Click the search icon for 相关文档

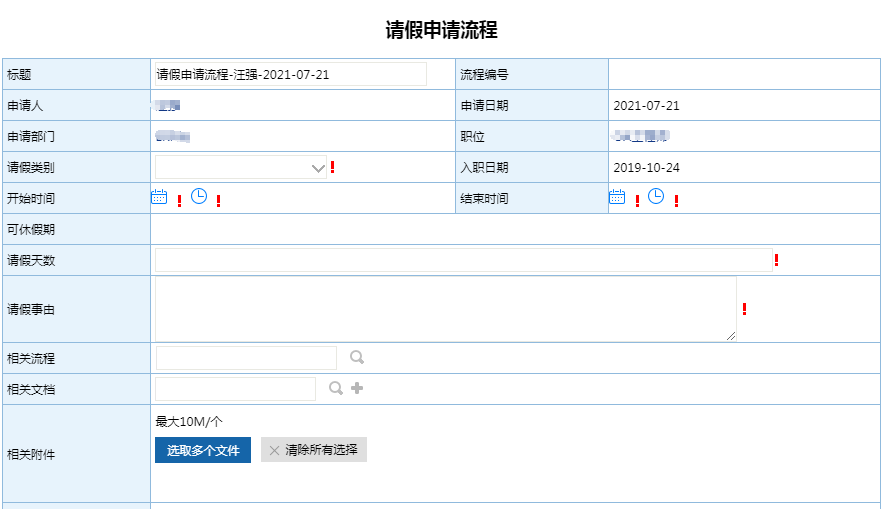pyautogui.click(x=336, y=388)
